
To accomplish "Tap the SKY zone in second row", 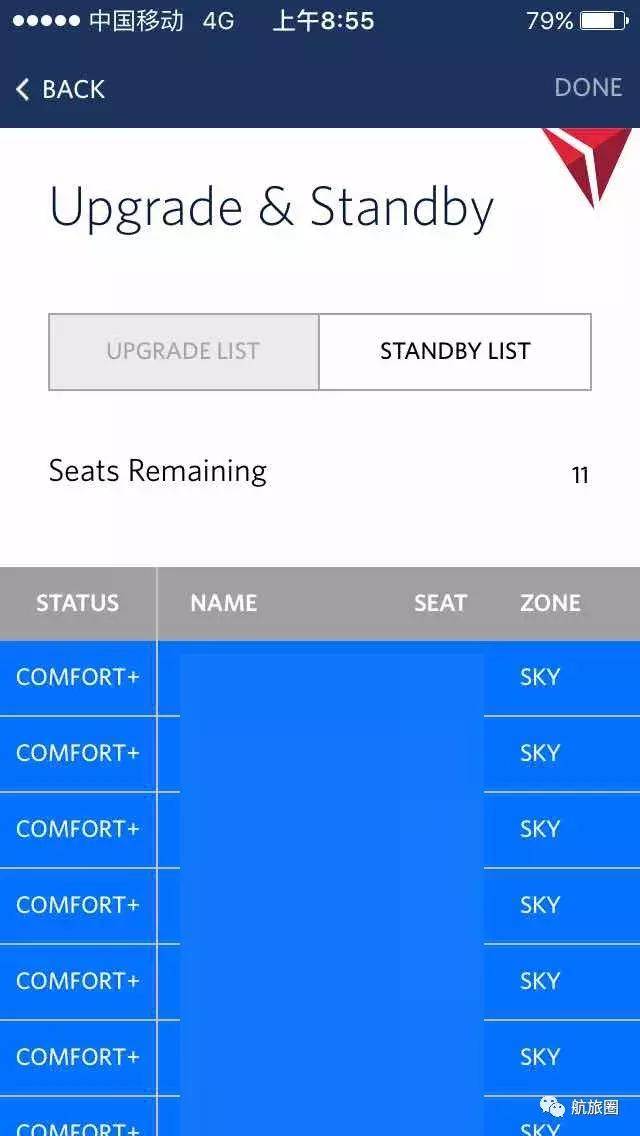I will 540,753.
